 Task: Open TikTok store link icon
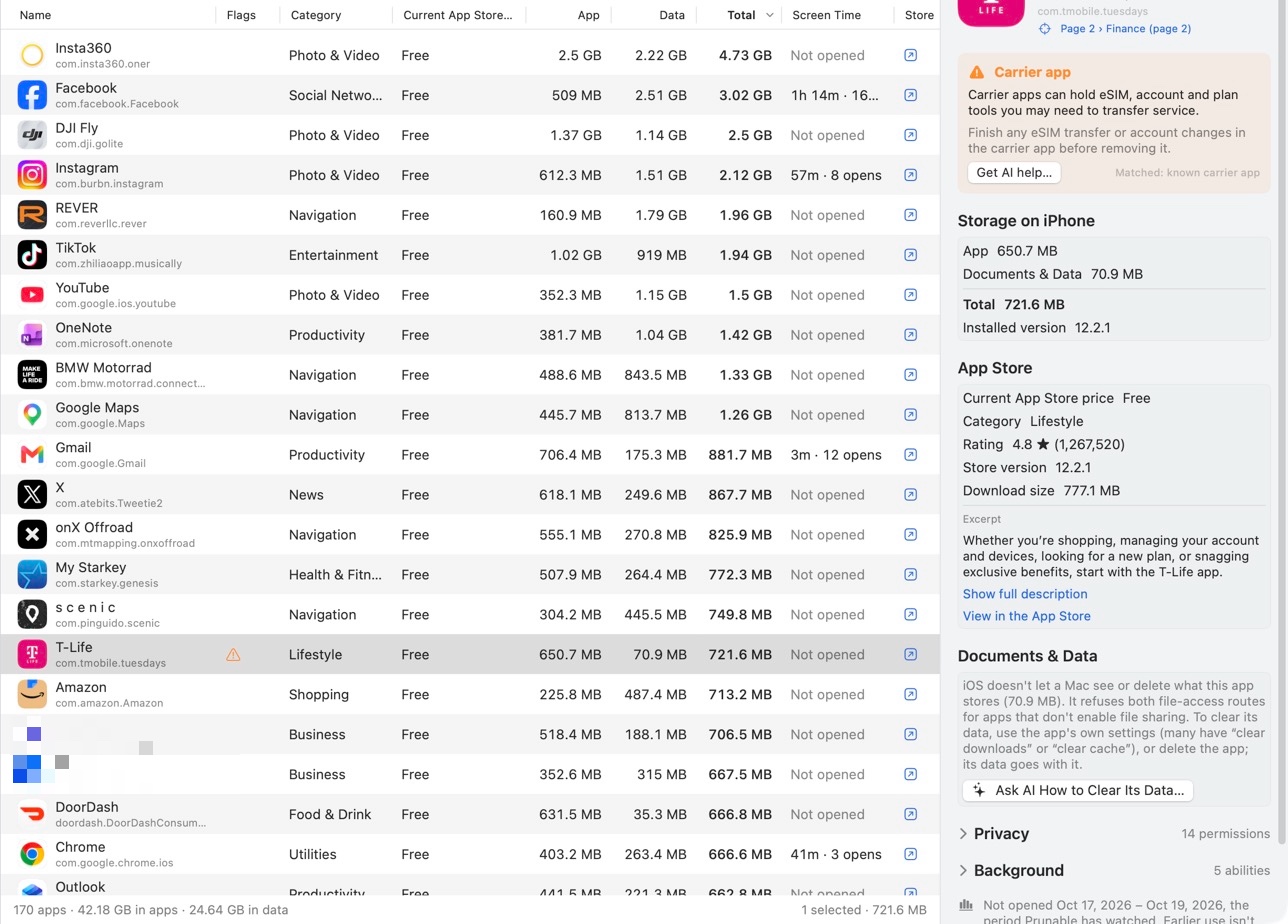910,255
